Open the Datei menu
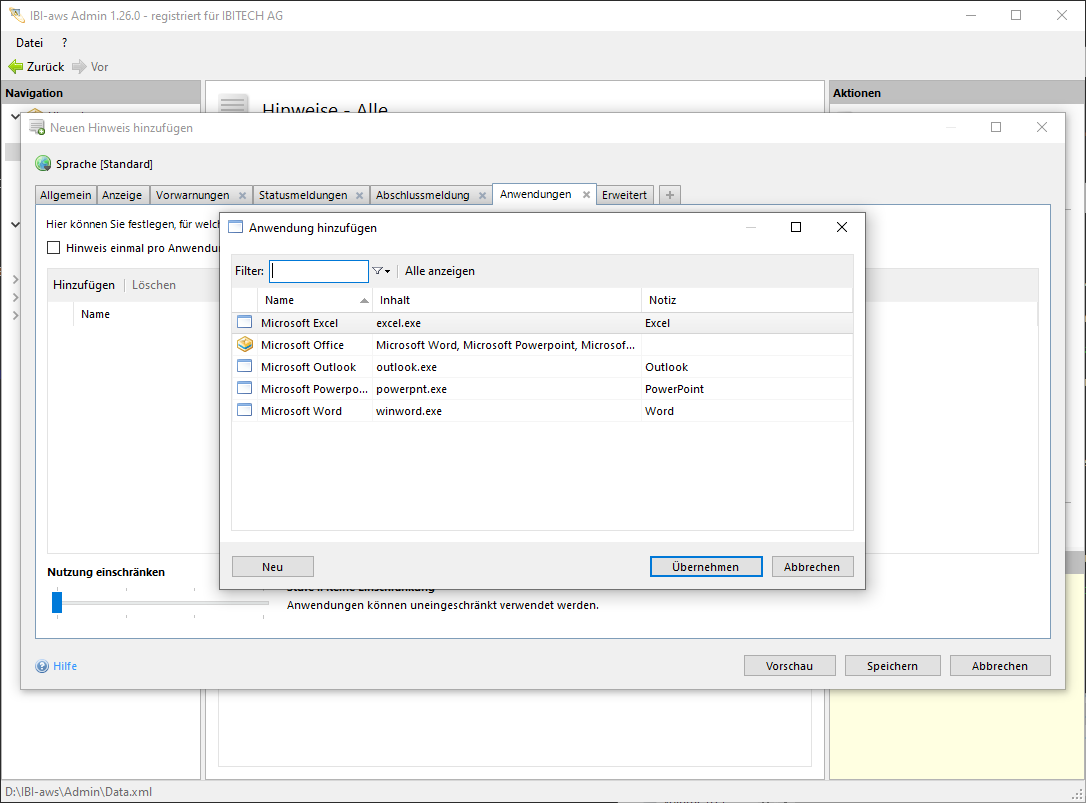 tap(30, 43)
